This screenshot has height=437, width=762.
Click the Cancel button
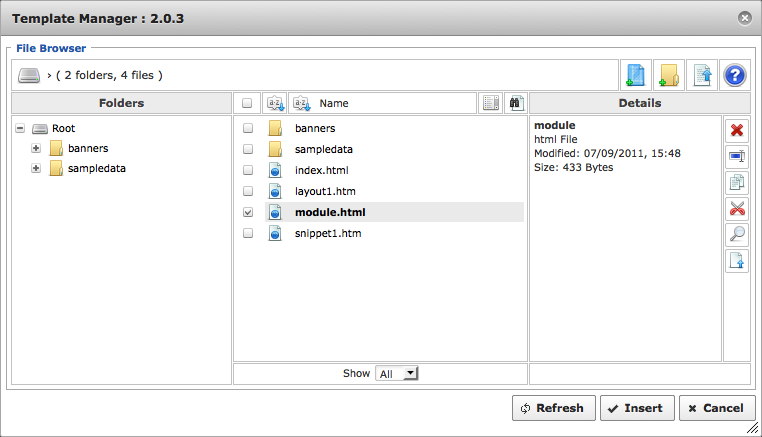pos(717,408)
